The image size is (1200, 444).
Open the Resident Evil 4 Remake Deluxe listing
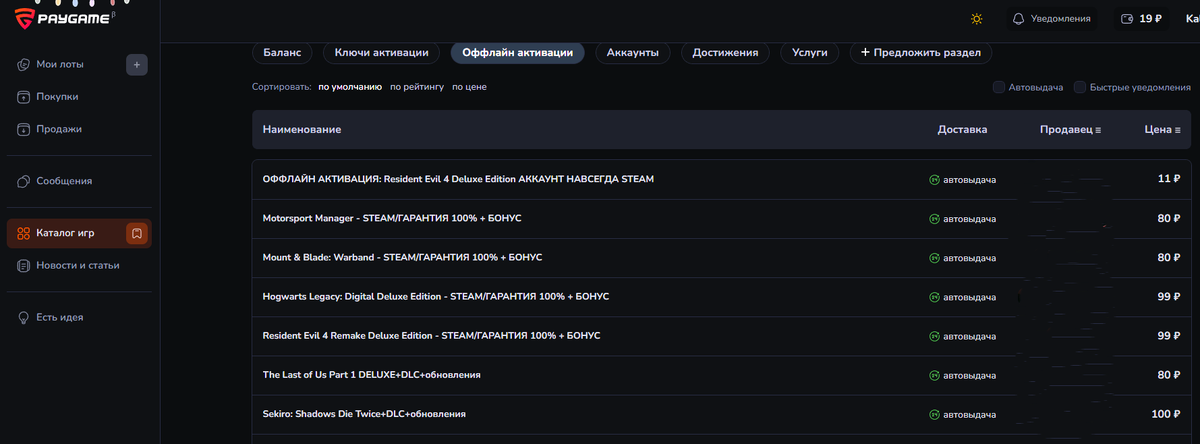coord(431,336)
